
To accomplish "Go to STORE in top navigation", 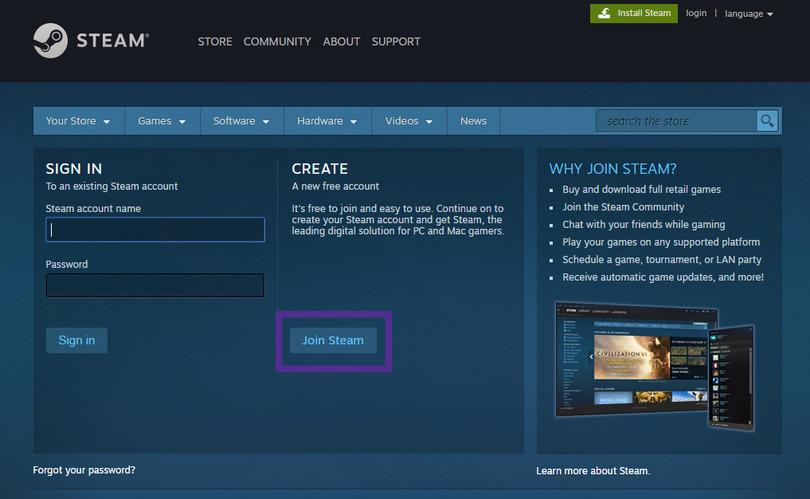I will 215,41.
